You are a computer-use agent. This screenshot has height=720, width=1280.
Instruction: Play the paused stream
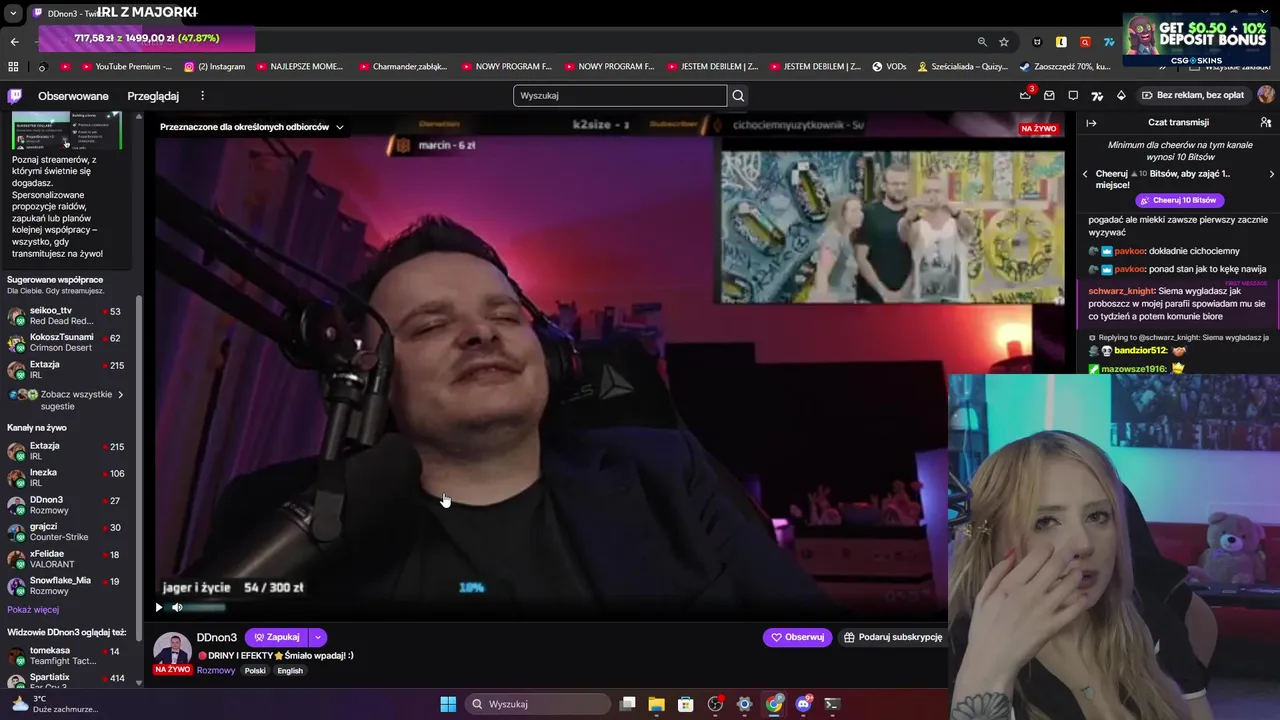(158, 607)
